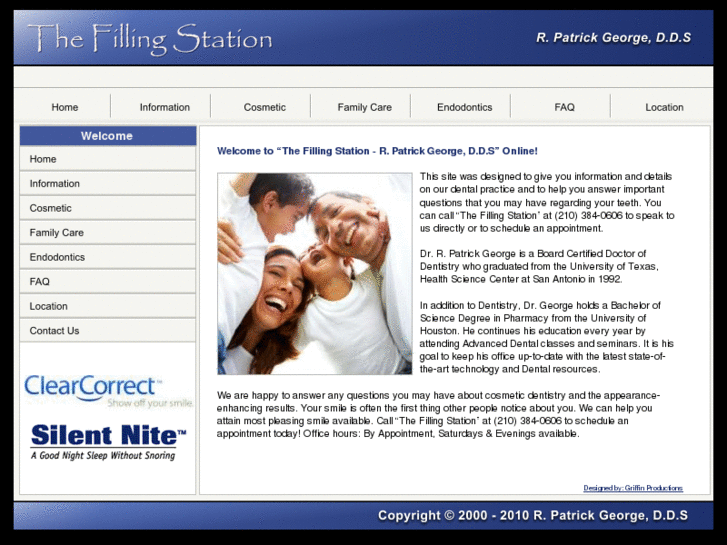
Task: Open FAQ in the left sidebar menu
Action: point(108,282)
